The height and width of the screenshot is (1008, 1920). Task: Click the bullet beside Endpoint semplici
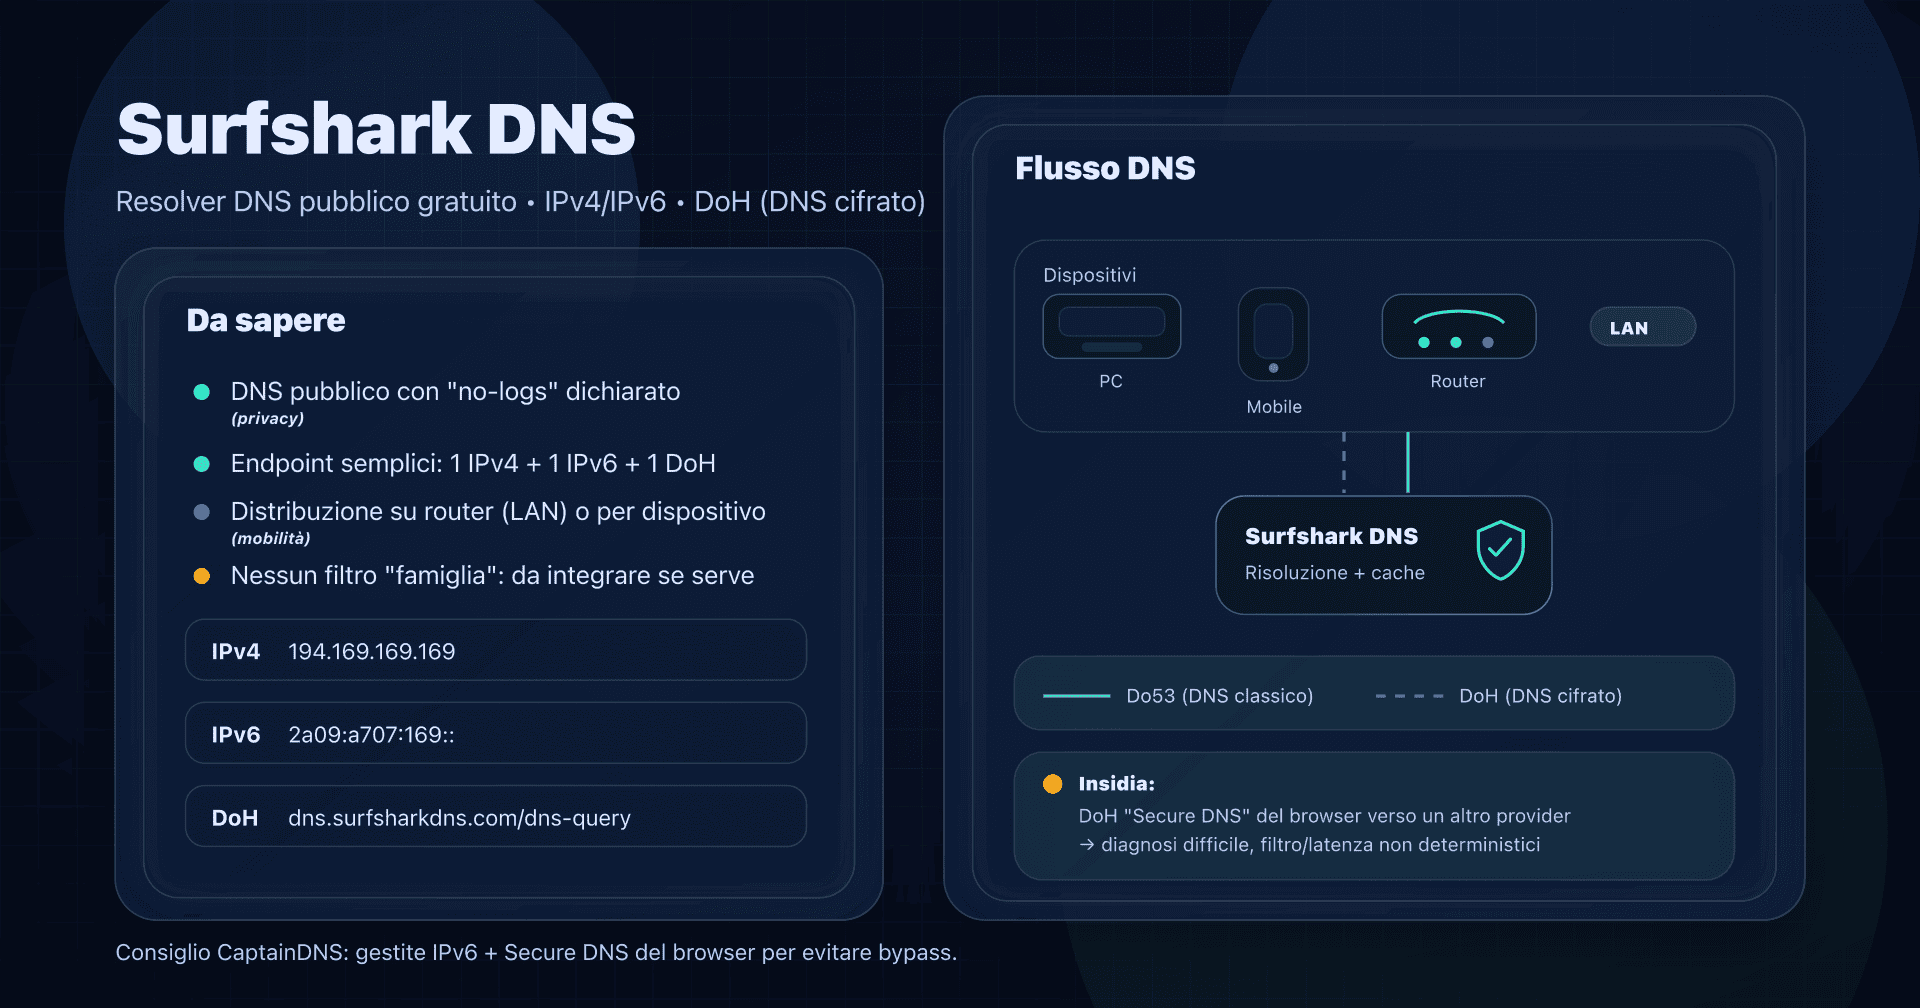(202, 464)
